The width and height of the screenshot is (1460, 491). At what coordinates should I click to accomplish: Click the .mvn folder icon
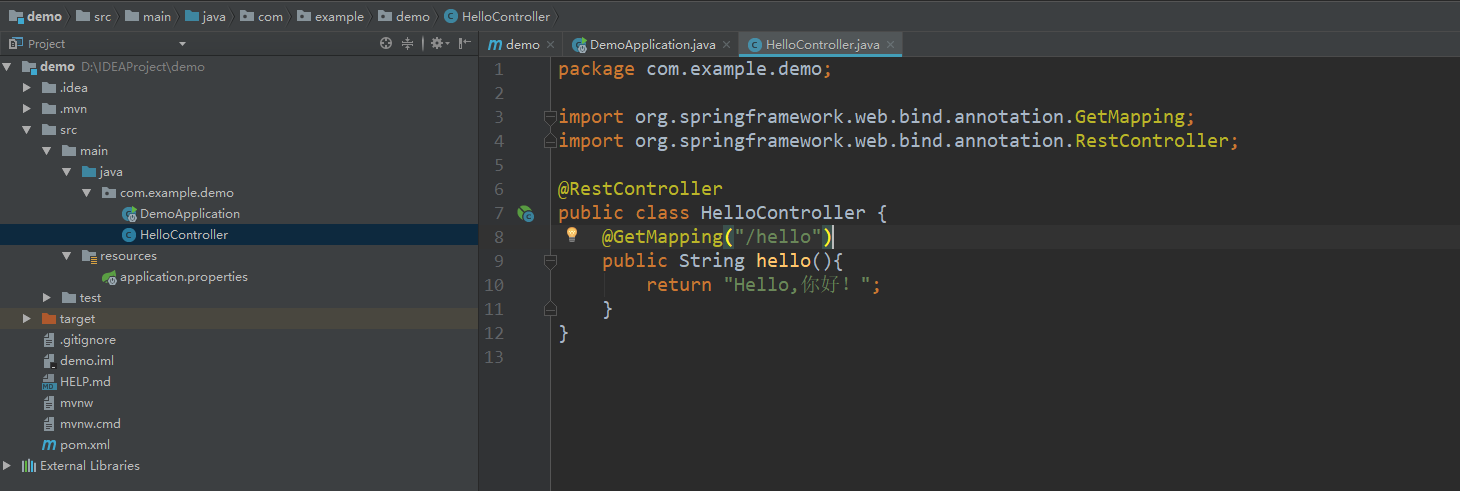pos(49,109)
